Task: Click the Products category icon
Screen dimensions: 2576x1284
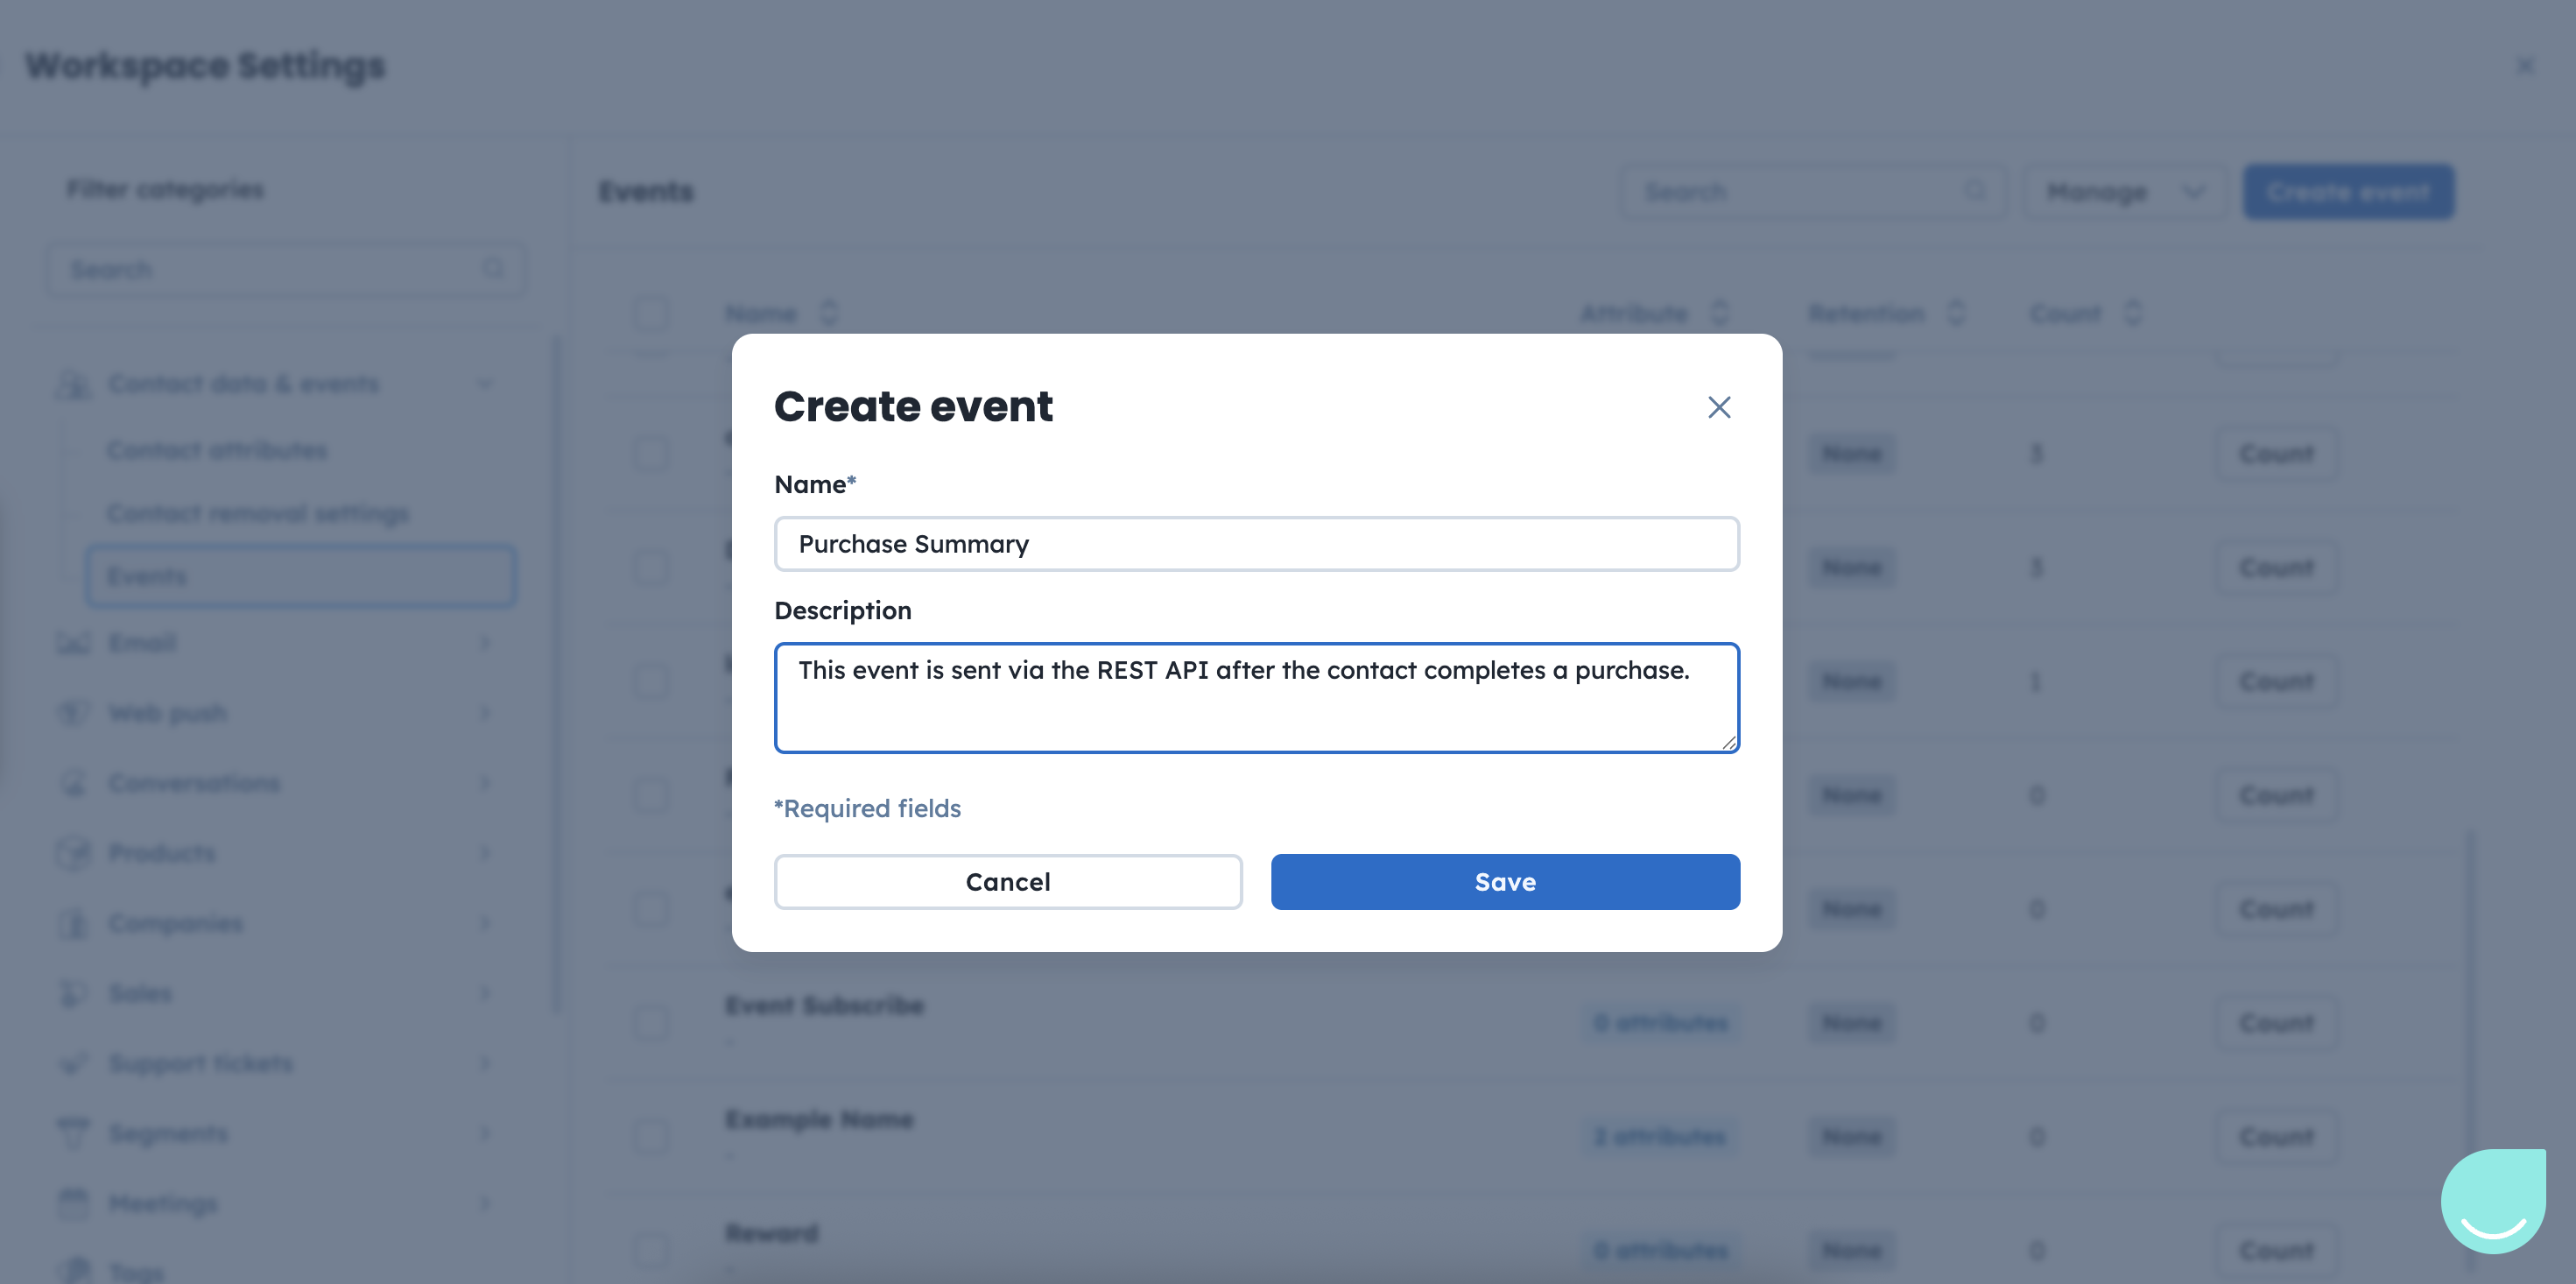Action: click(74, 853)
